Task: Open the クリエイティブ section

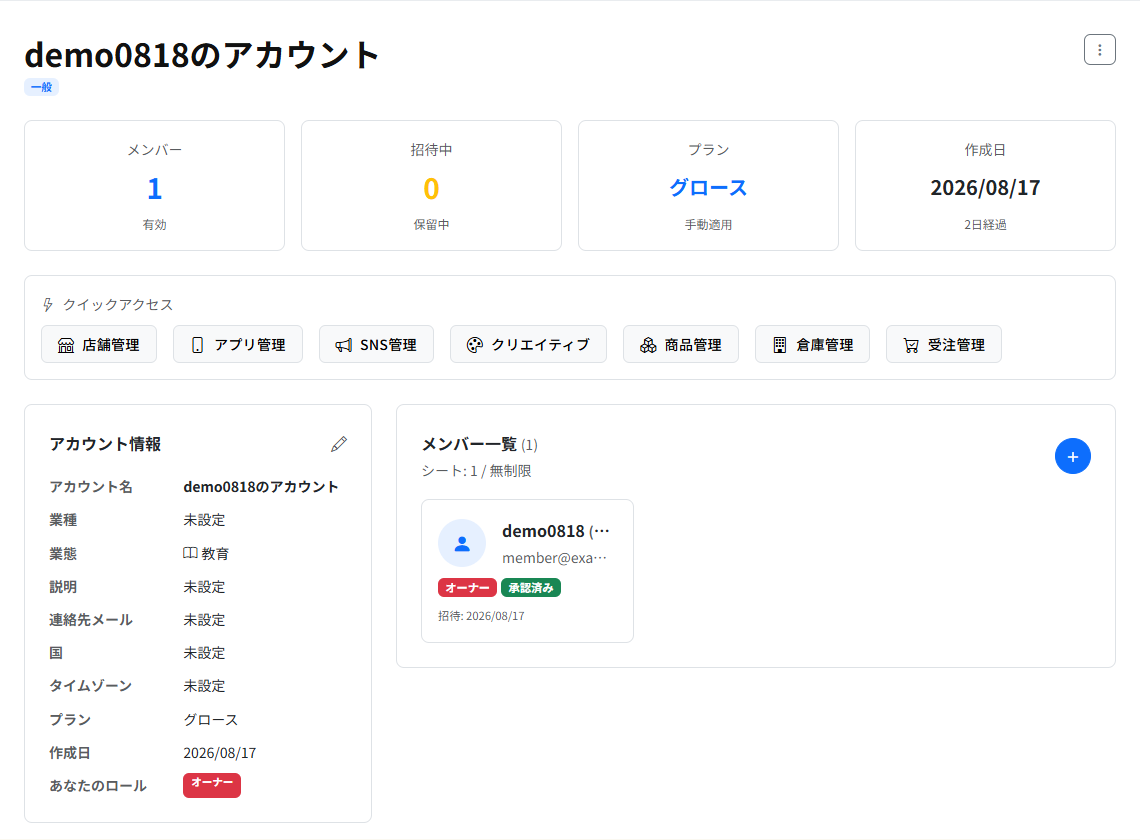Action: click(x=529, y=345)
